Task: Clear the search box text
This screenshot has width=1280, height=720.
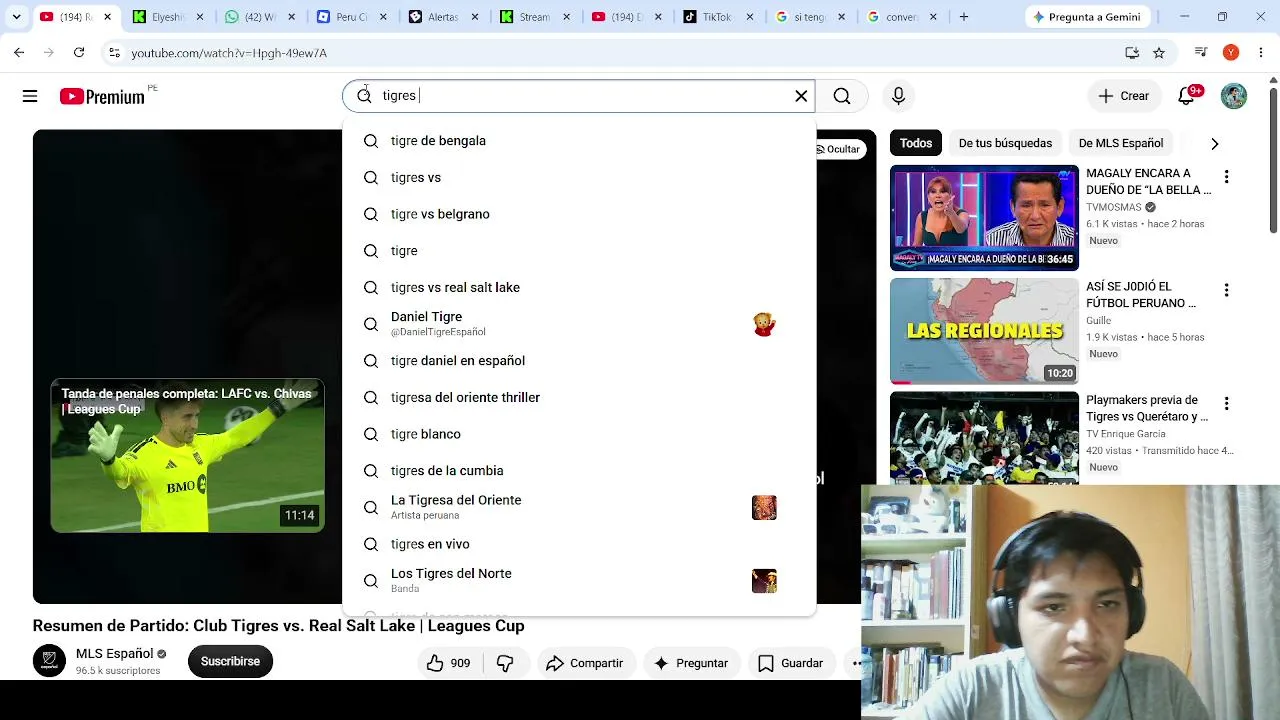Action: pos(801,96)
